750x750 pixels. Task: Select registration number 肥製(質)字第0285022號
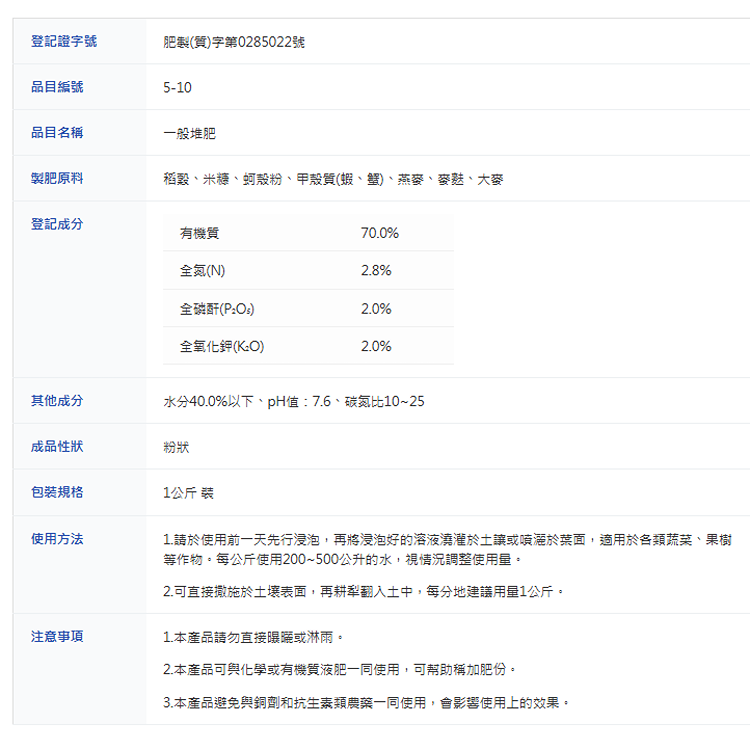(x=233, y=42)
